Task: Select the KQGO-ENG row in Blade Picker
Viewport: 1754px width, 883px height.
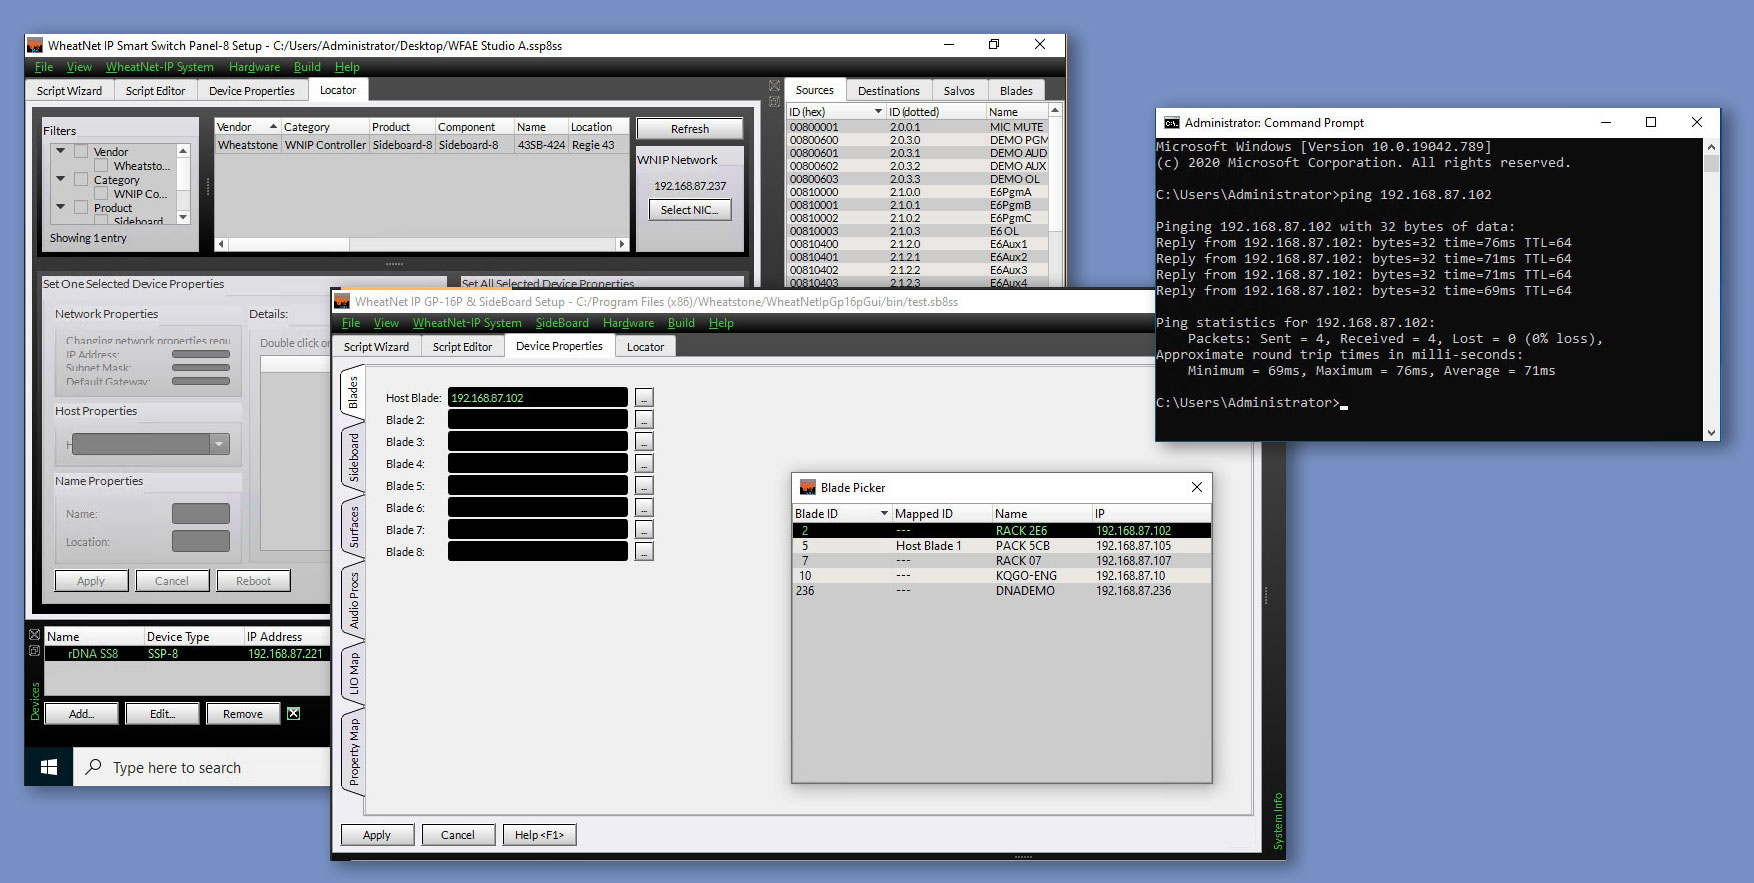Action: (1001, 576)
